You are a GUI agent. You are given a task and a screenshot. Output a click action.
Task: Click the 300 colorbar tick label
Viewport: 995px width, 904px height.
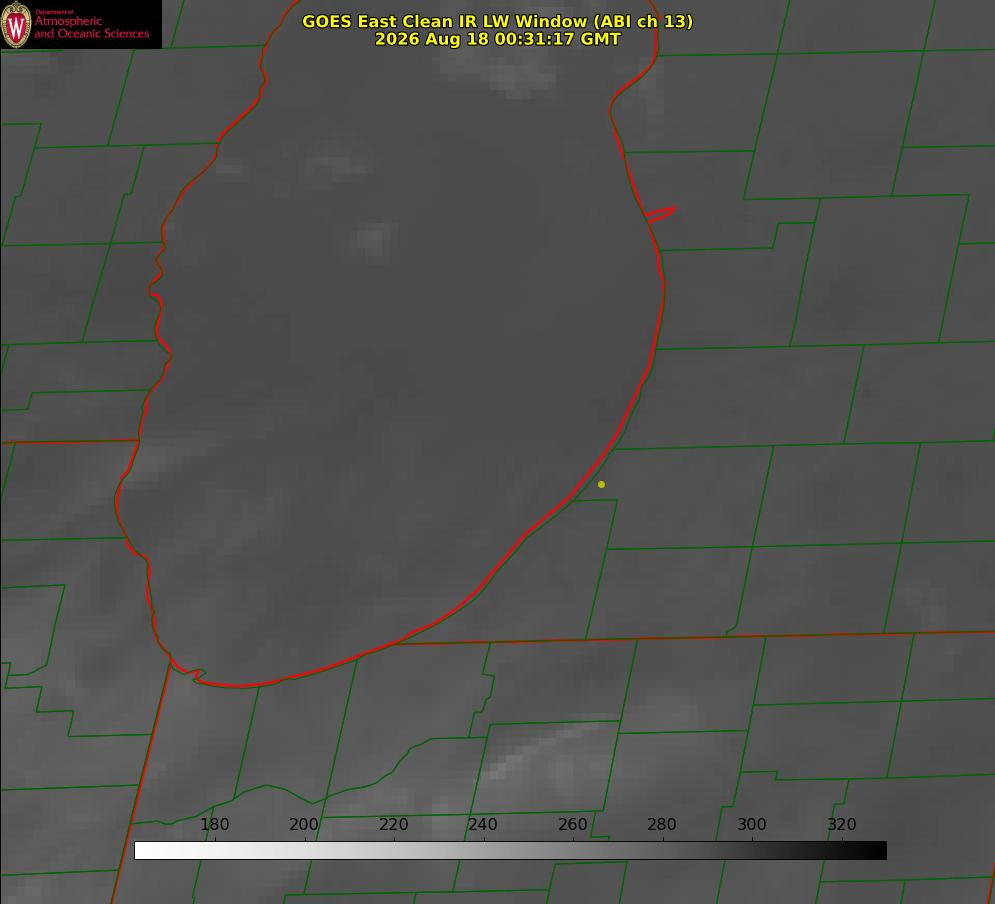tap(752, 824)
